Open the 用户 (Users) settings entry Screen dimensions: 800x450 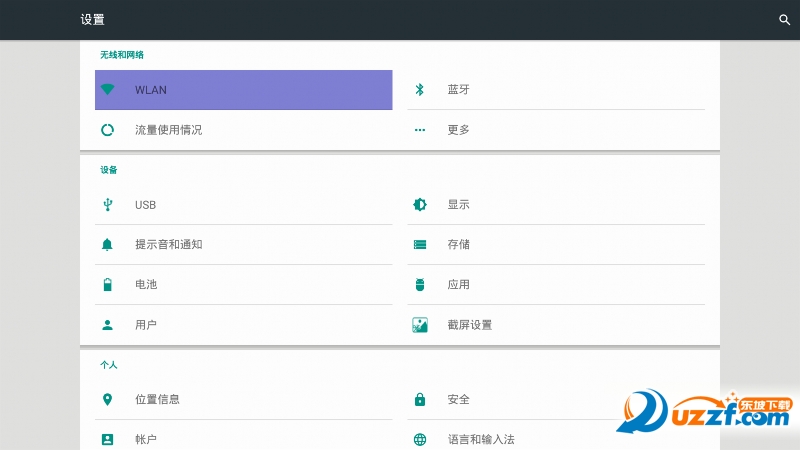[146, 325]
